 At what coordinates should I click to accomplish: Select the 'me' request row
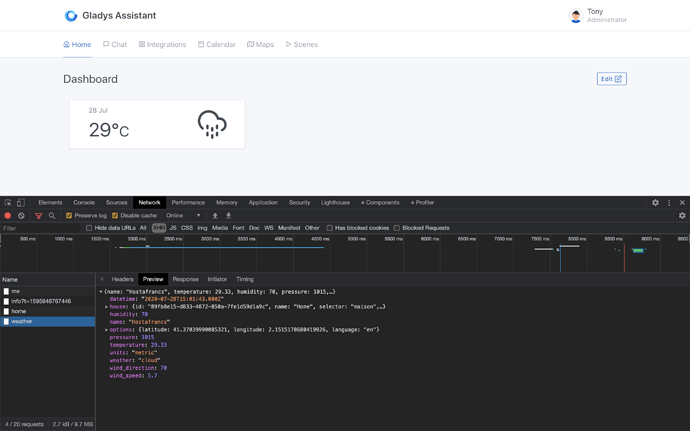48,291
